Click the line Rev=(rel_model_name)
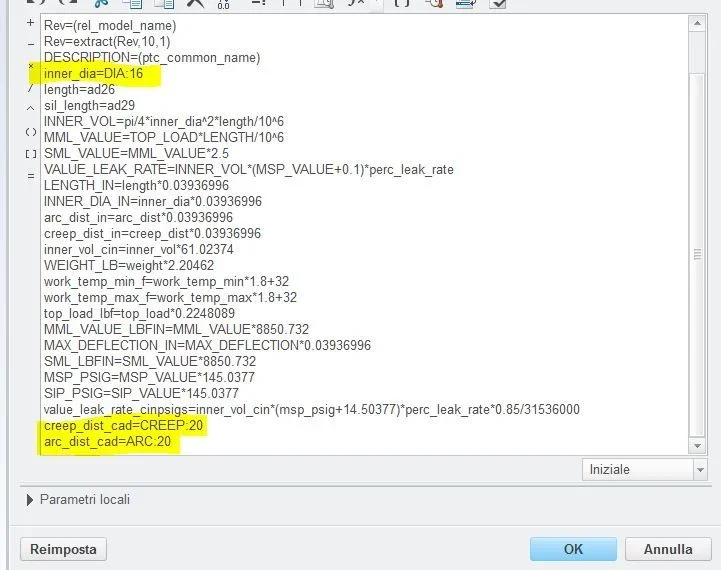Viewport: 721px width, 570px height. click(110, 26)
